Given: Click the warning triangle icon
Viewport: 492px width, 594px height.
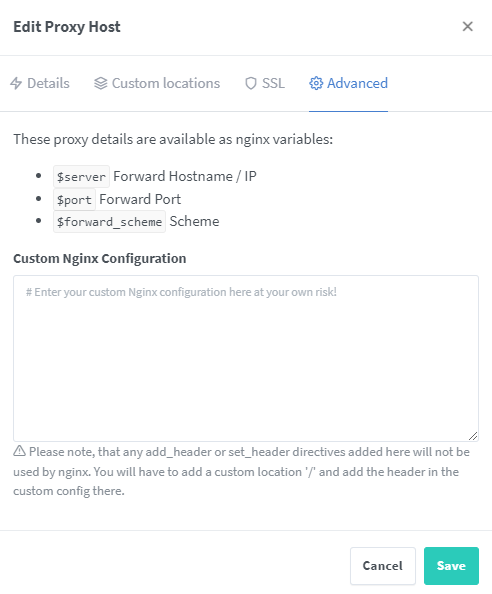Looking at the screenshot, I should click(19, 451).
